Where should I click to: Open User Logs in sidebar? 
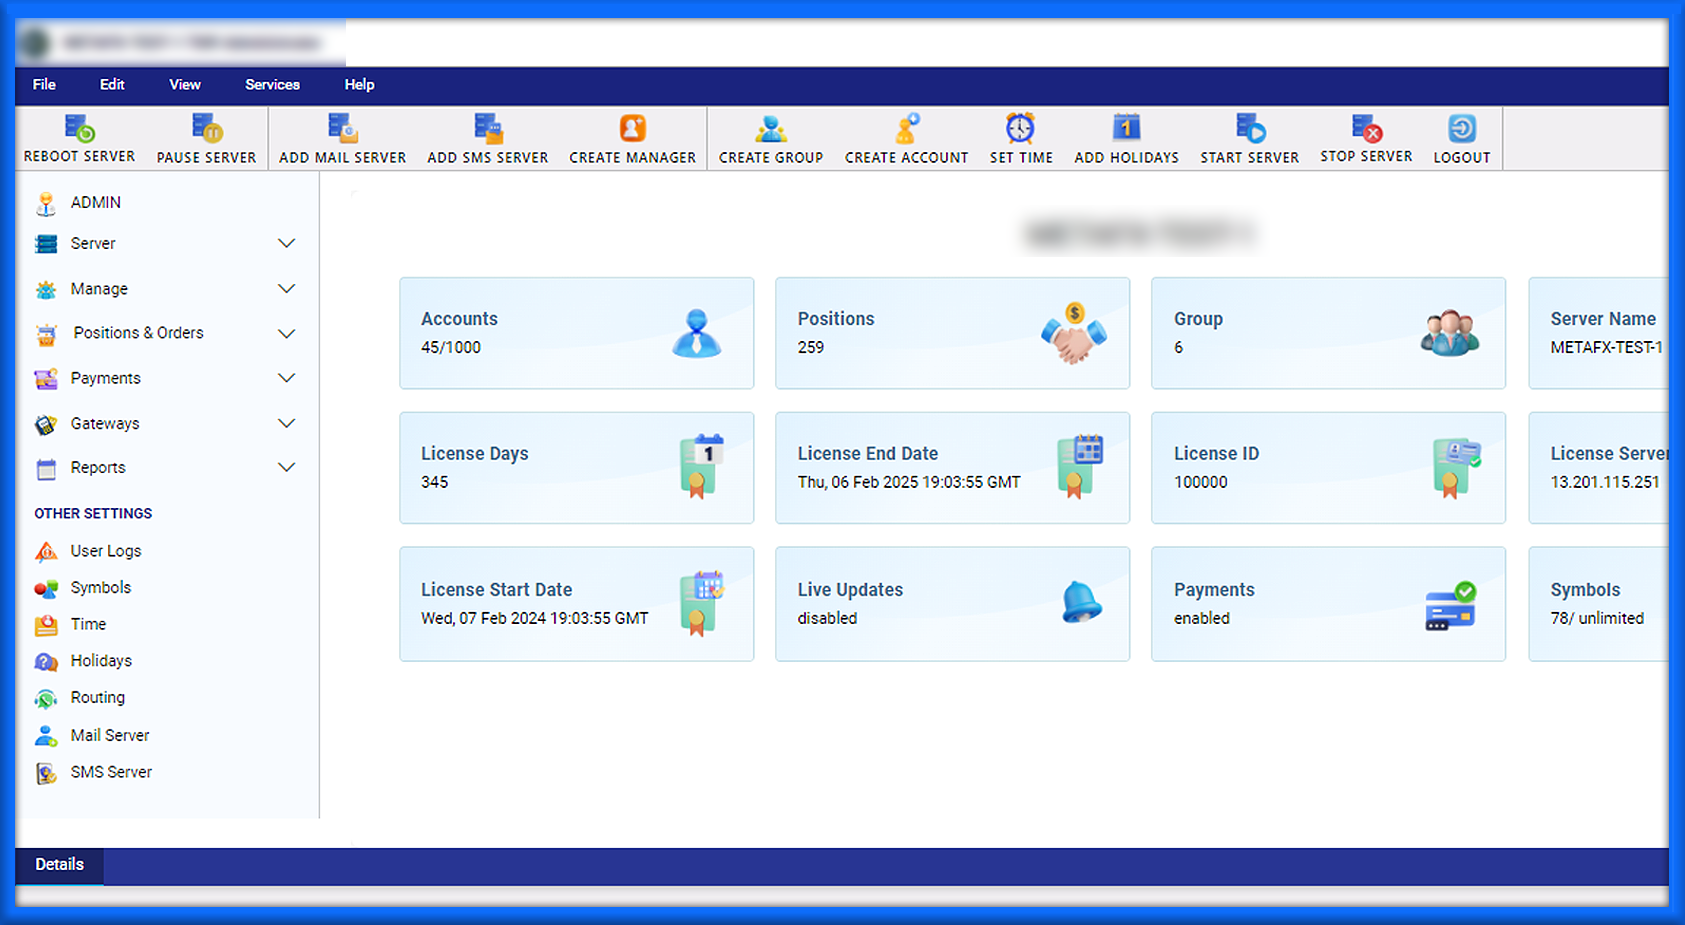[x=105, y=551]
